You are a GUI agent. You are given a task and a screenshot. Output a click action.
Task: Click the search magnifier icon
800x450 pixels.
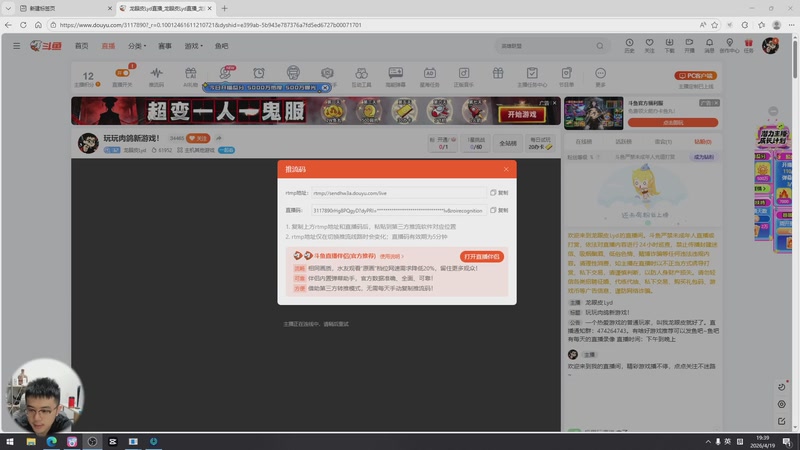point(600,46)
